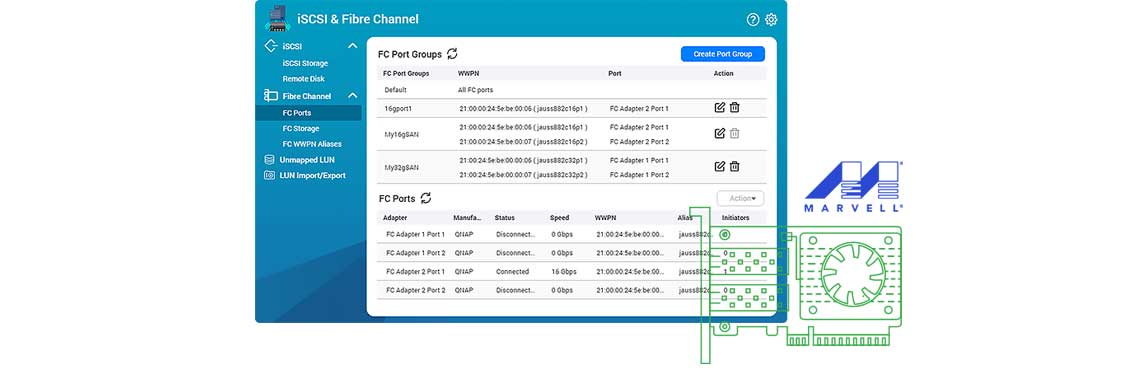Edit the My32gSAN port group
Image resolution: width=1140 pixels, height=376 pixels.
point(720,167)
